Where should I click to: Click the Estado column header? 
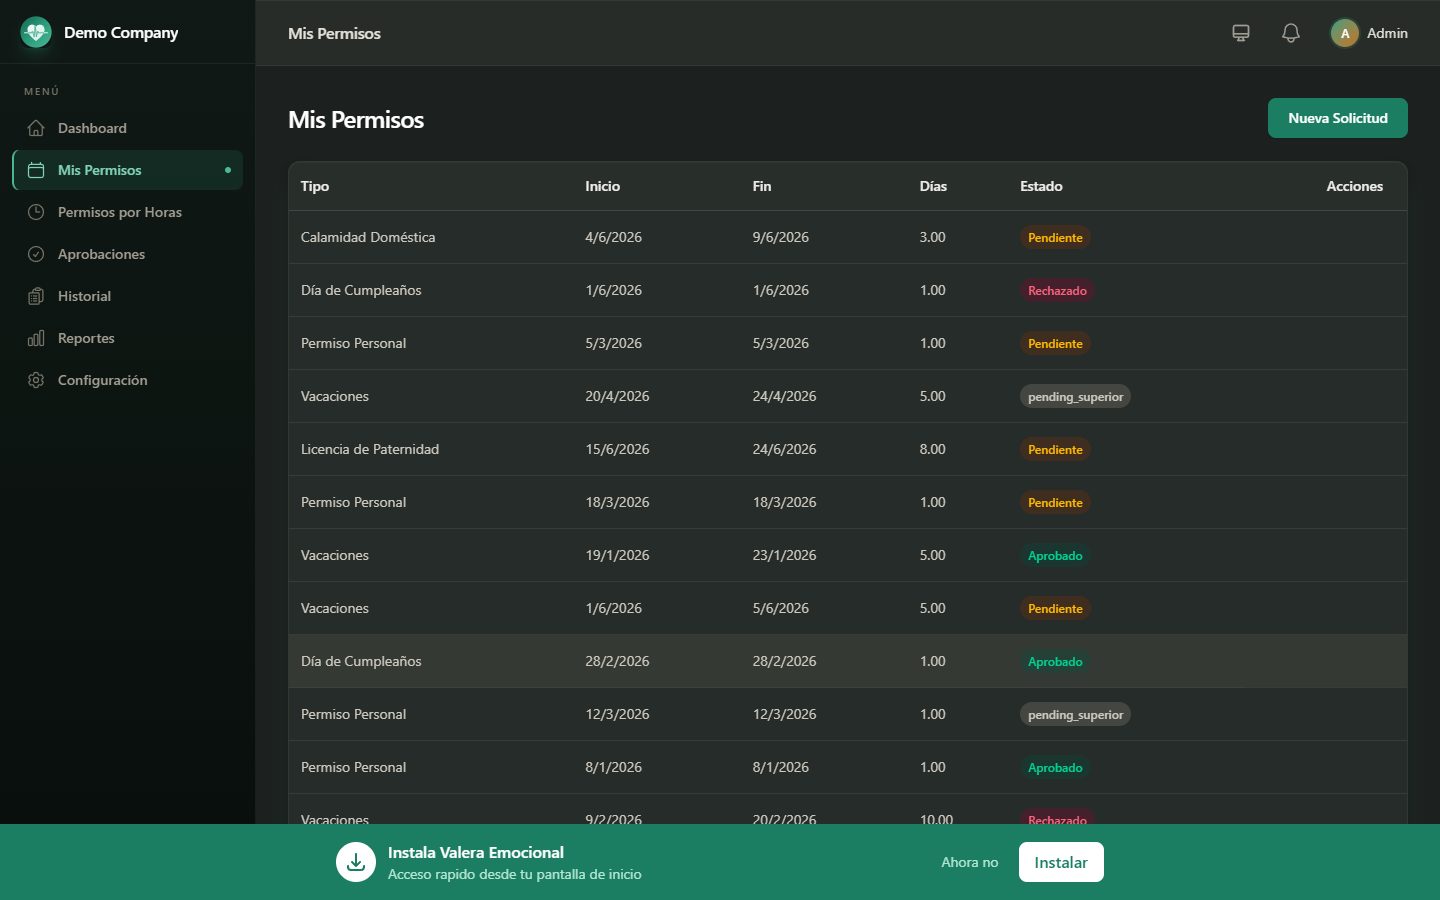1041,186
